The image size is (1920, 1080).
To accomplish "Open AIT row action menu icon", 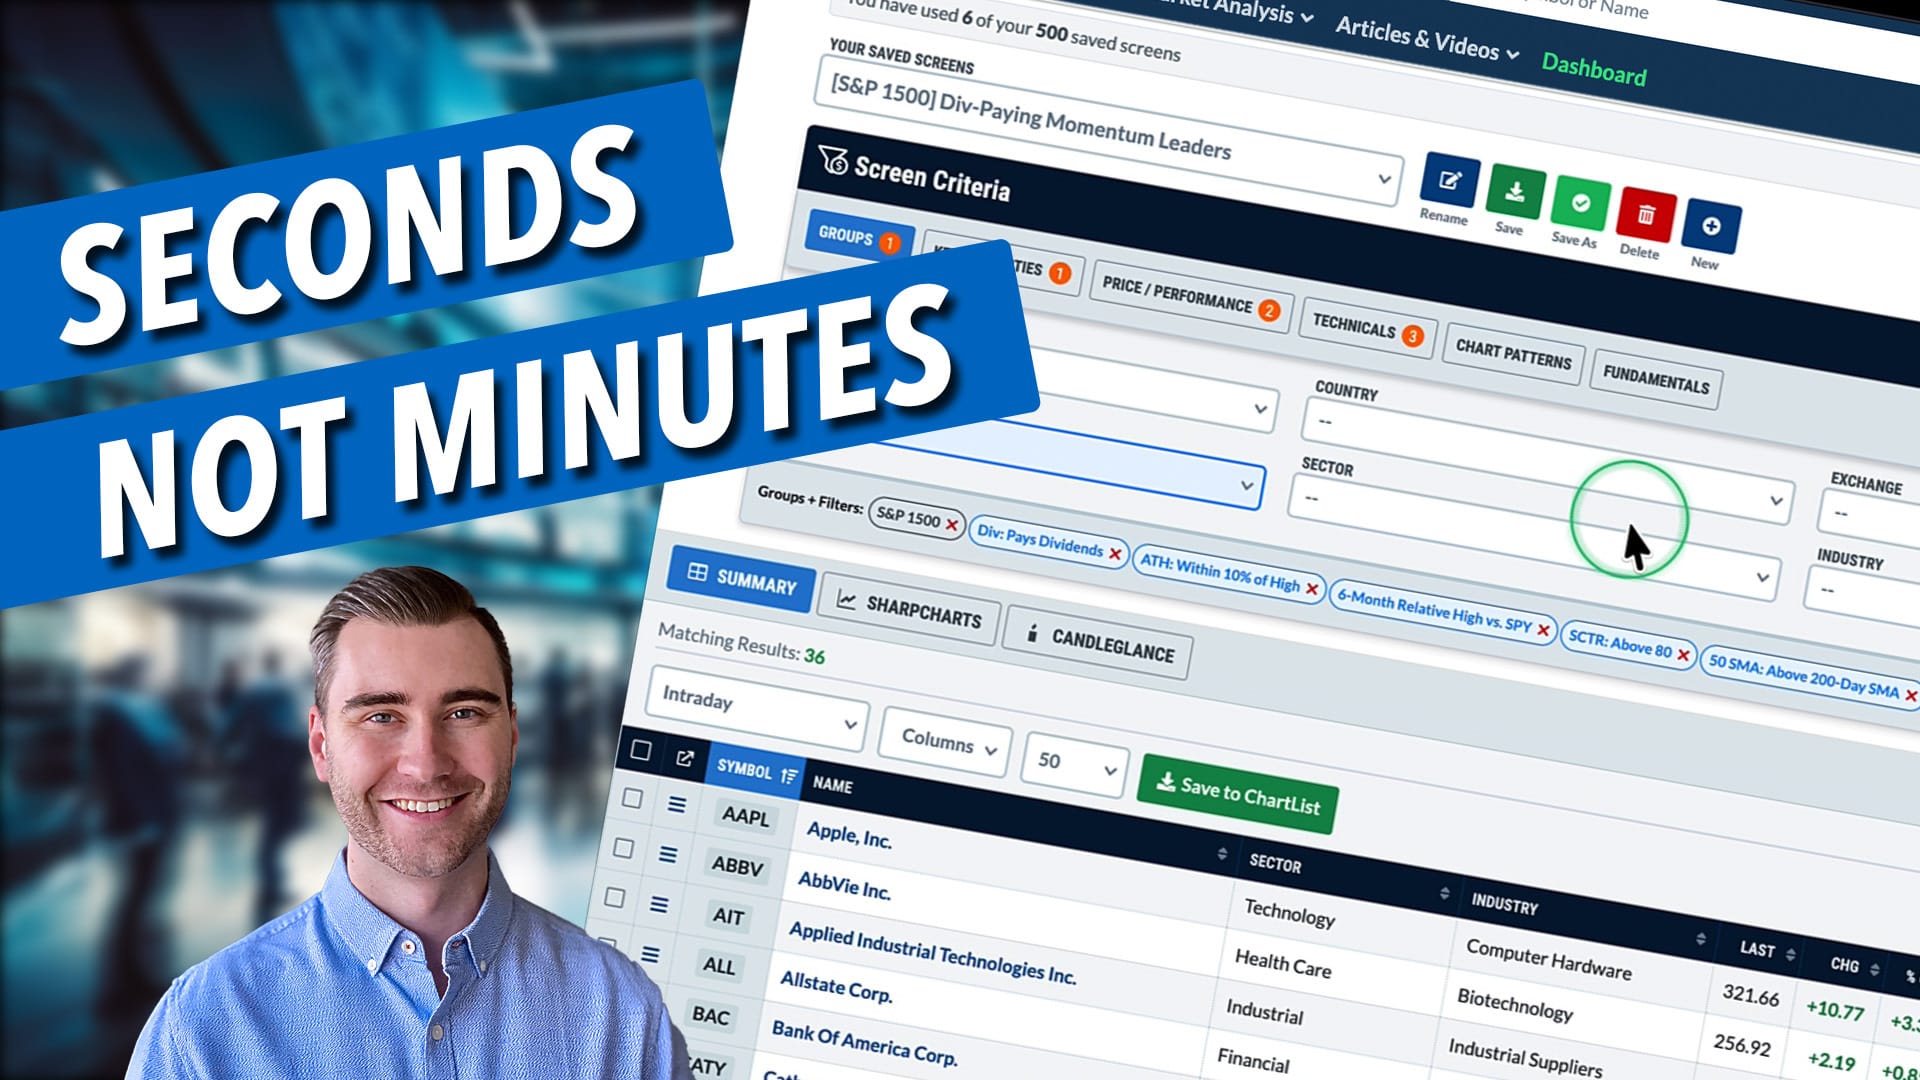I will tap(659, 905).
